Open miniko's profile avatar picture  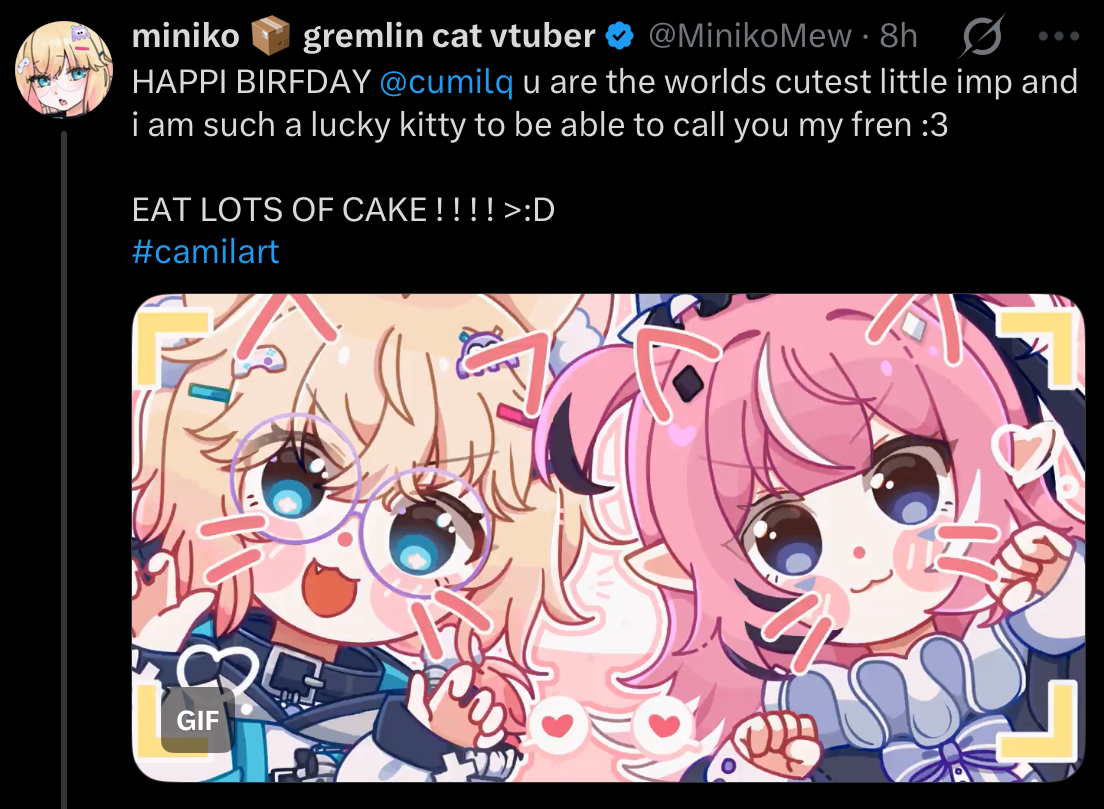pyautogui.click(x=64, y=68)
